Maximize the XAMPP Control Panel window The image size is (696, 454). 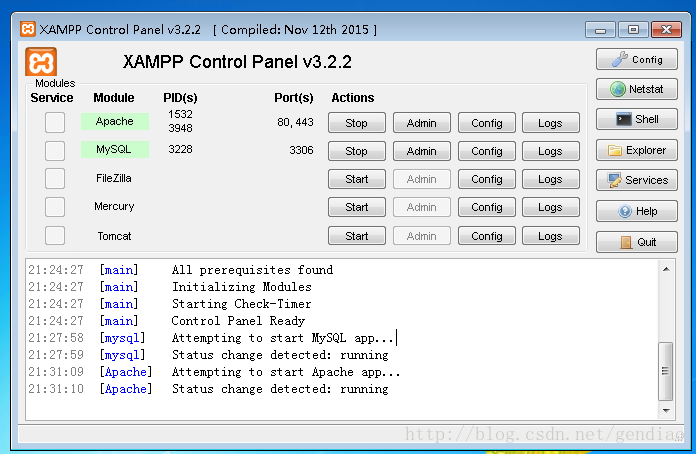(x=633, y=30)
